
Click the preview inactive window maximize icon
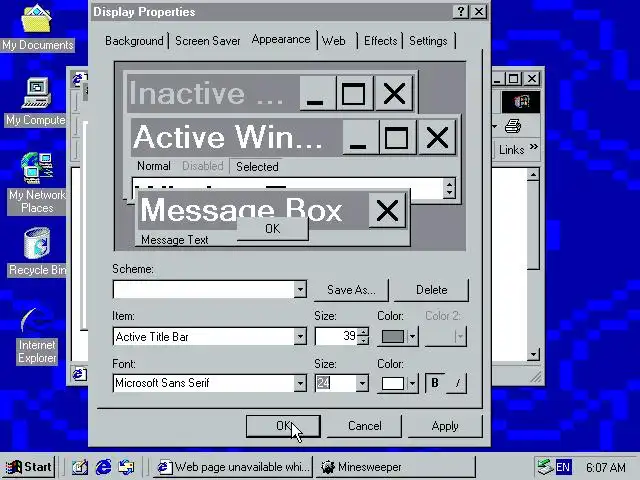(x=353, y=93)
